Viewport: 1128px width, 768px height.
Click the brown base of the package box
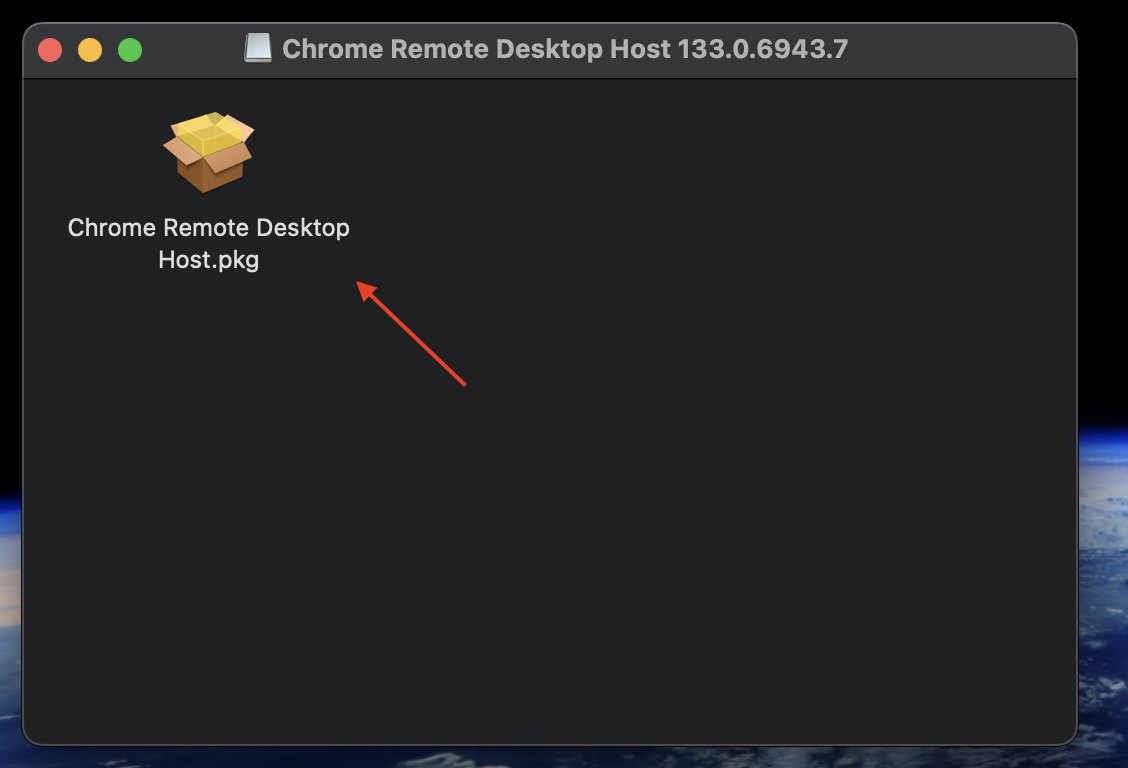tap(209, 173)
